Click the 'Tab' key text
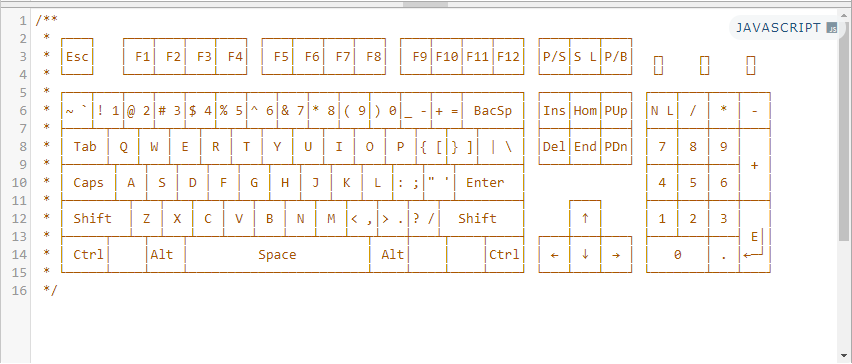 85,147
